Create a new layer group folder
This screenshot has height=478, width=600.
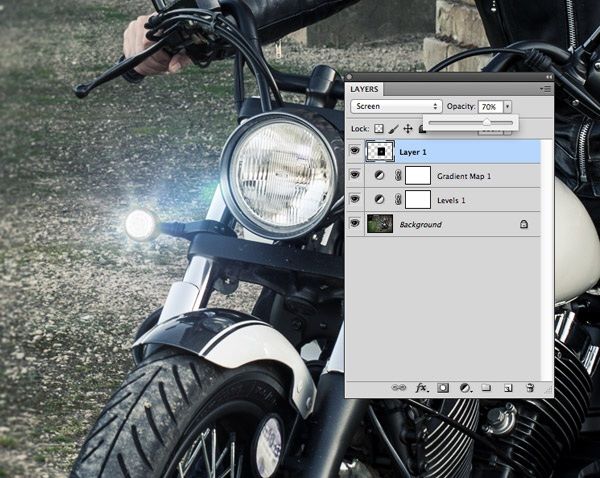click(487, 387)
